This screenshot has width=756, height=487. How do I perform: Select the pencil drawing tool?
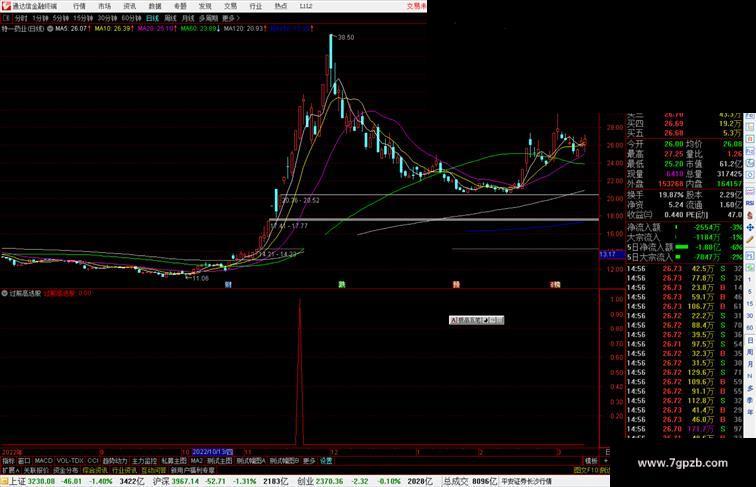[x=750, y=239]
